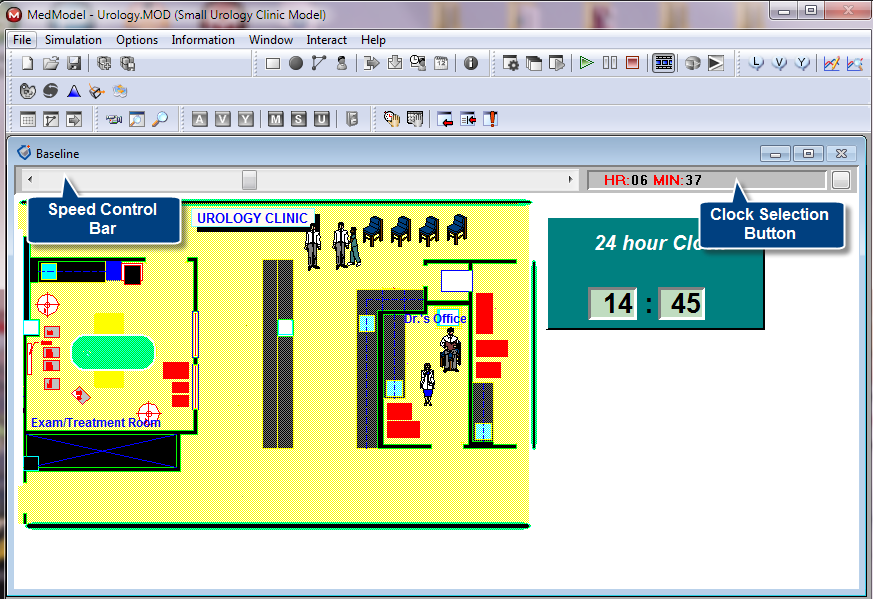This screenshot has width=873, height=599.
Task: Toggle the 'M' toolbar button
Action: (275, 119)
